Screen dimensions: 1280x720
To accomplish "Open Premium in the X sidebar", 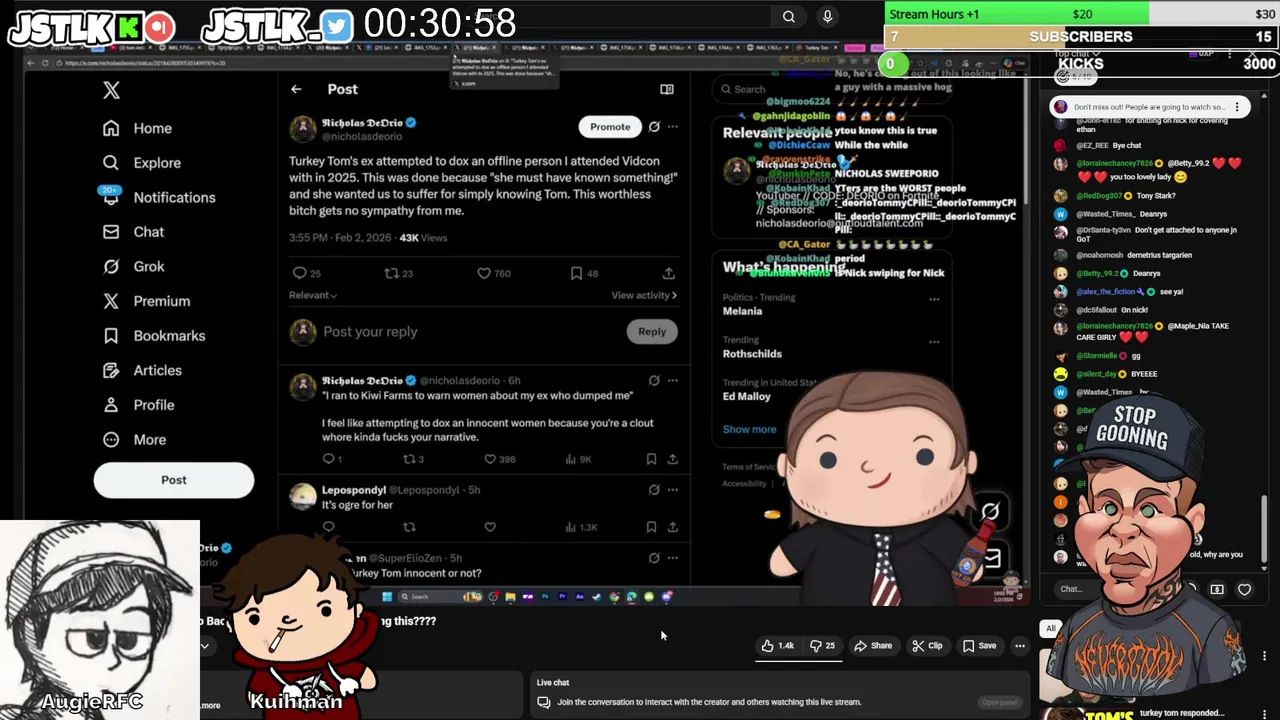I will (147, 301).
